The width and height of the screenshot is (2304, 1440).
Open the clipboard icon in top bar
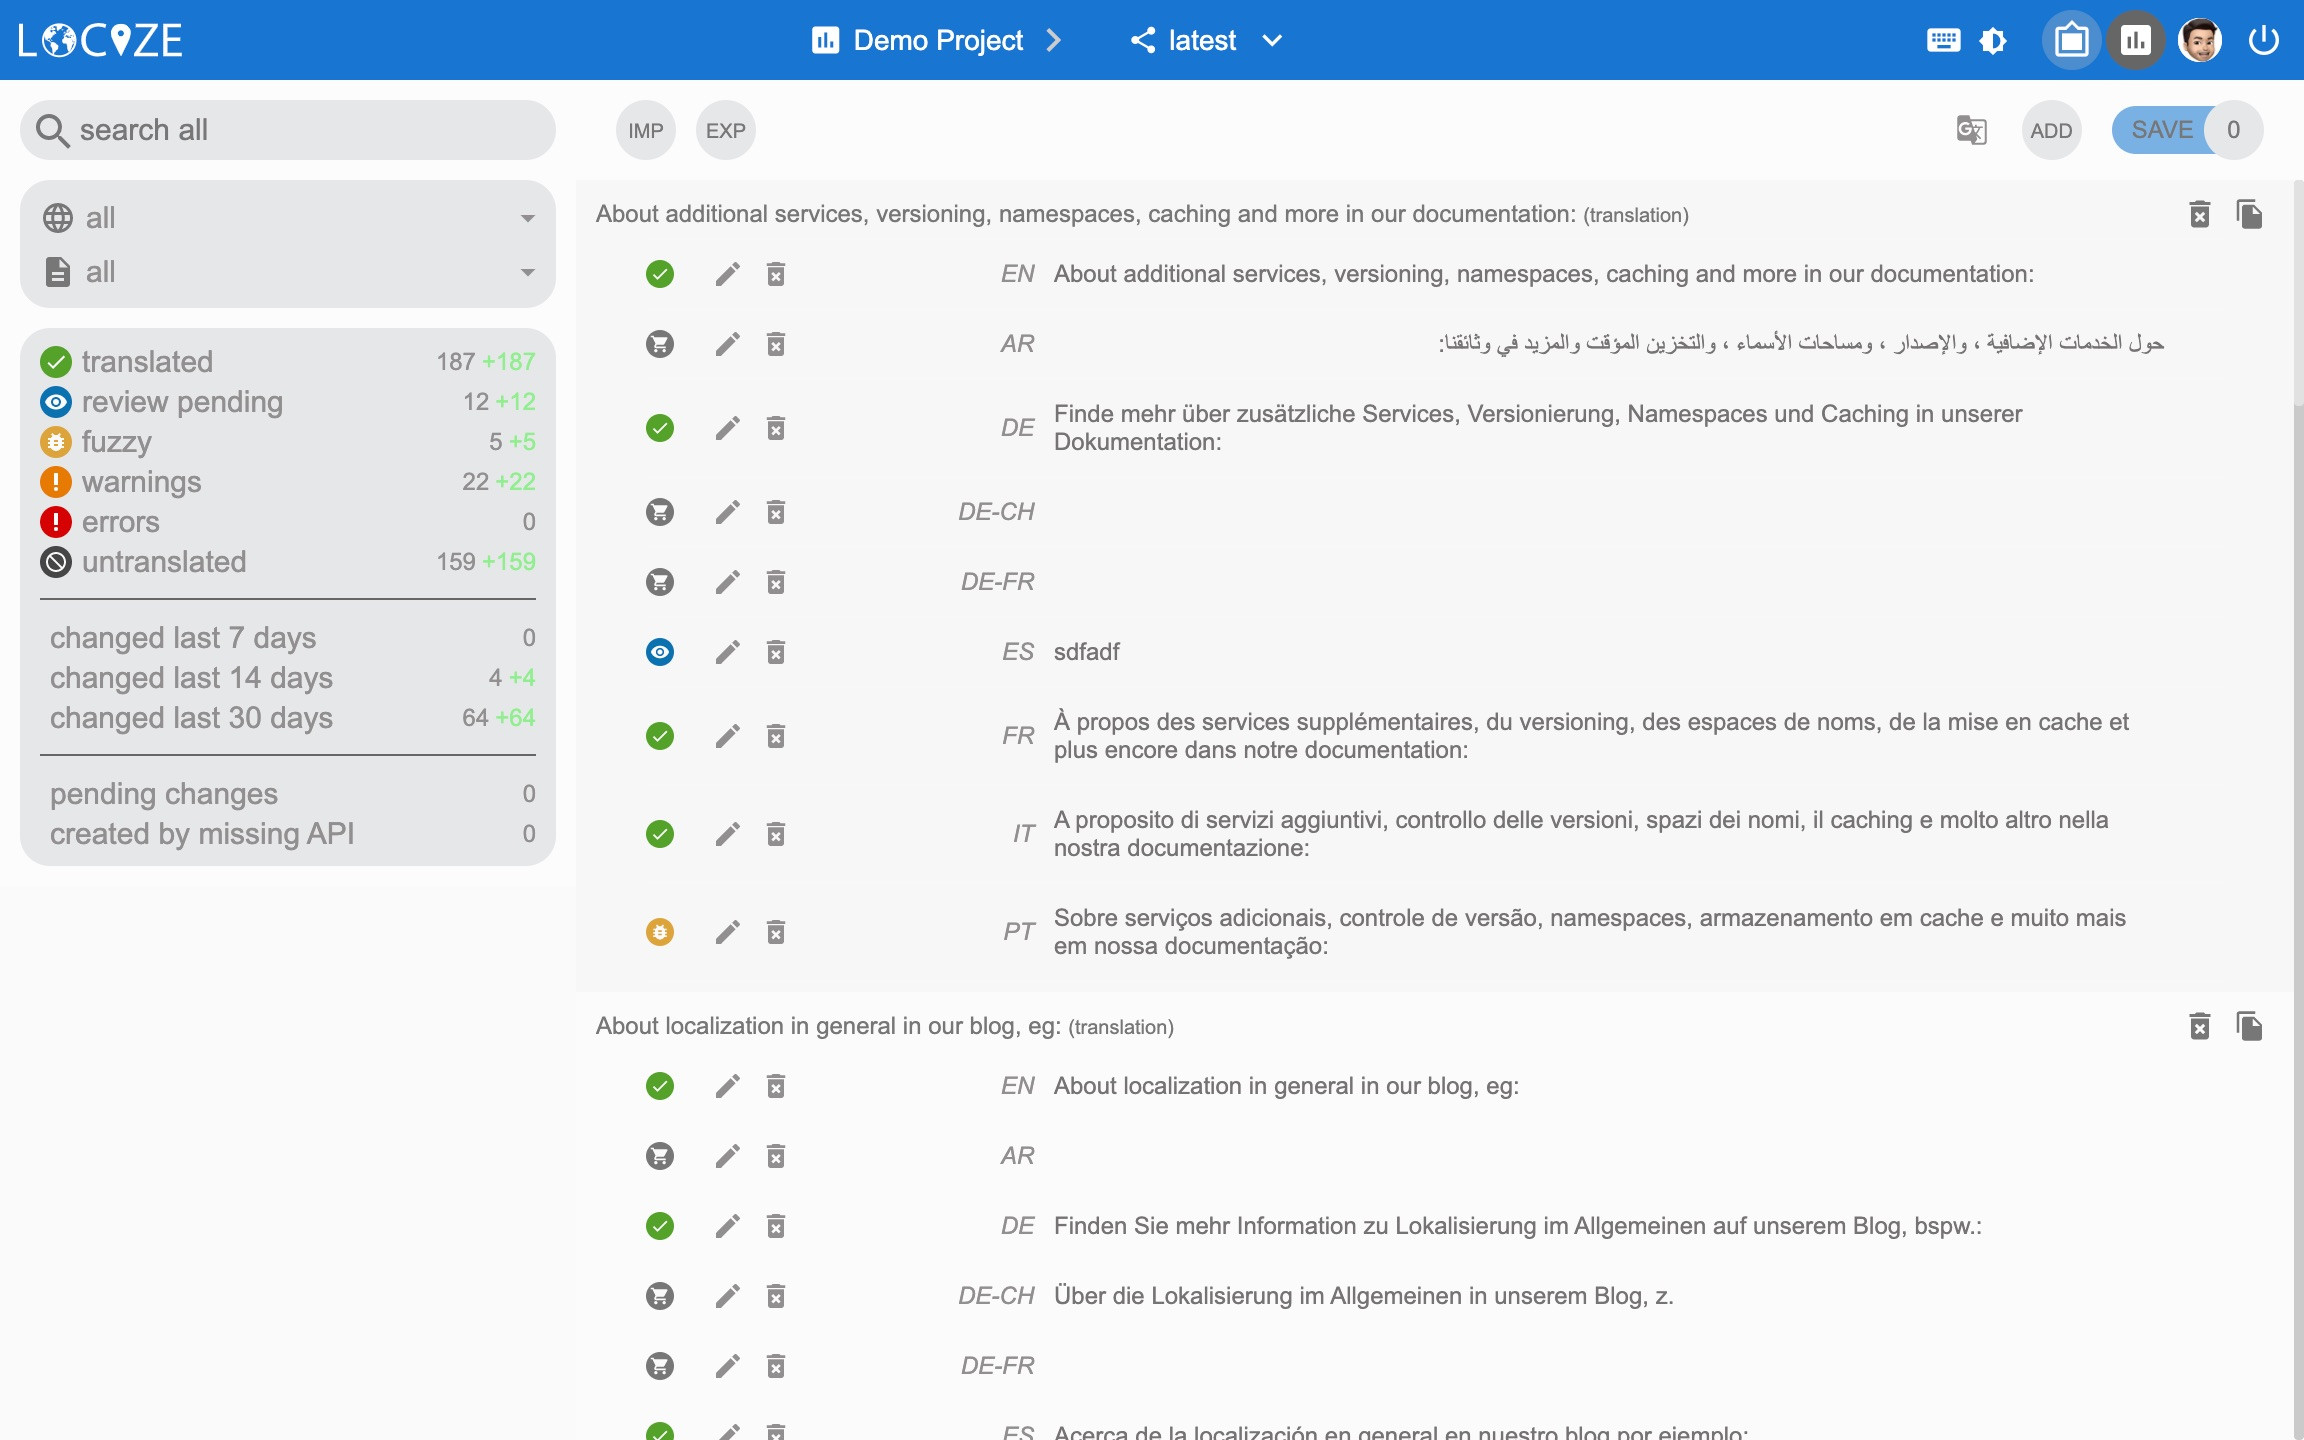pyautogui.click(x=2071, y=40)
